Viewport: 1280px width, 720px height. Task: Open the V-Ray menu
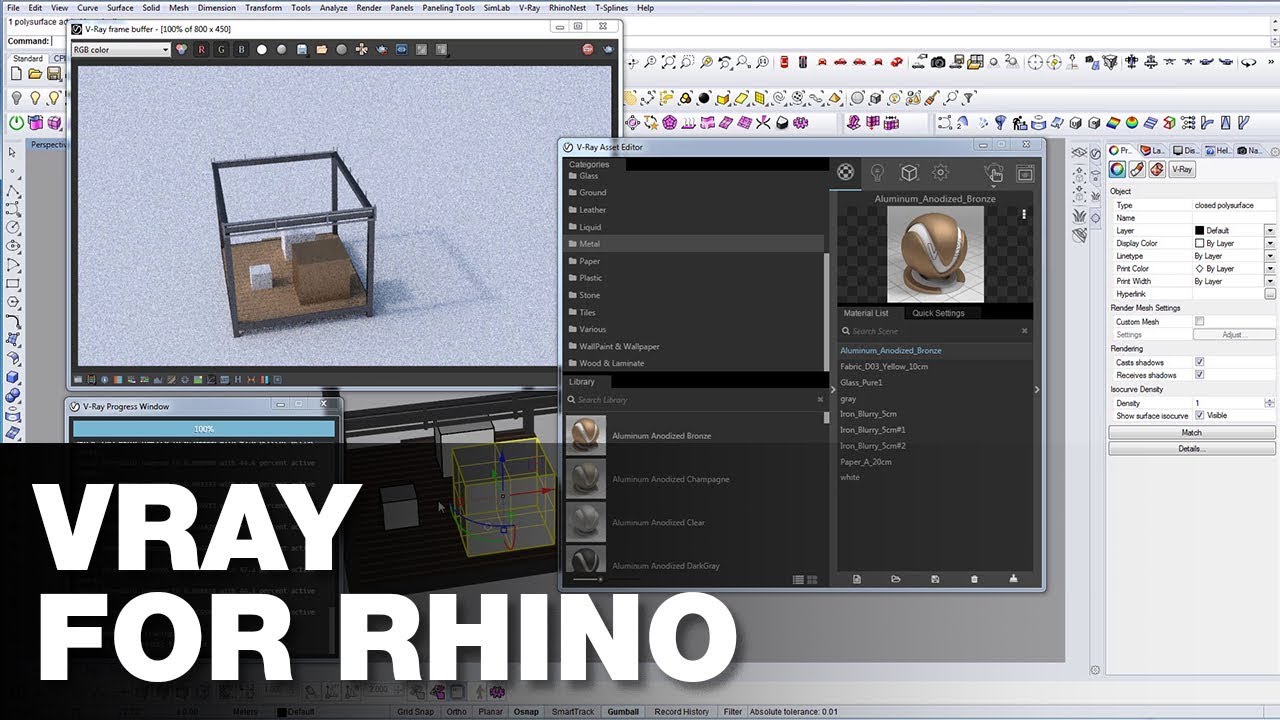[530, 7]
